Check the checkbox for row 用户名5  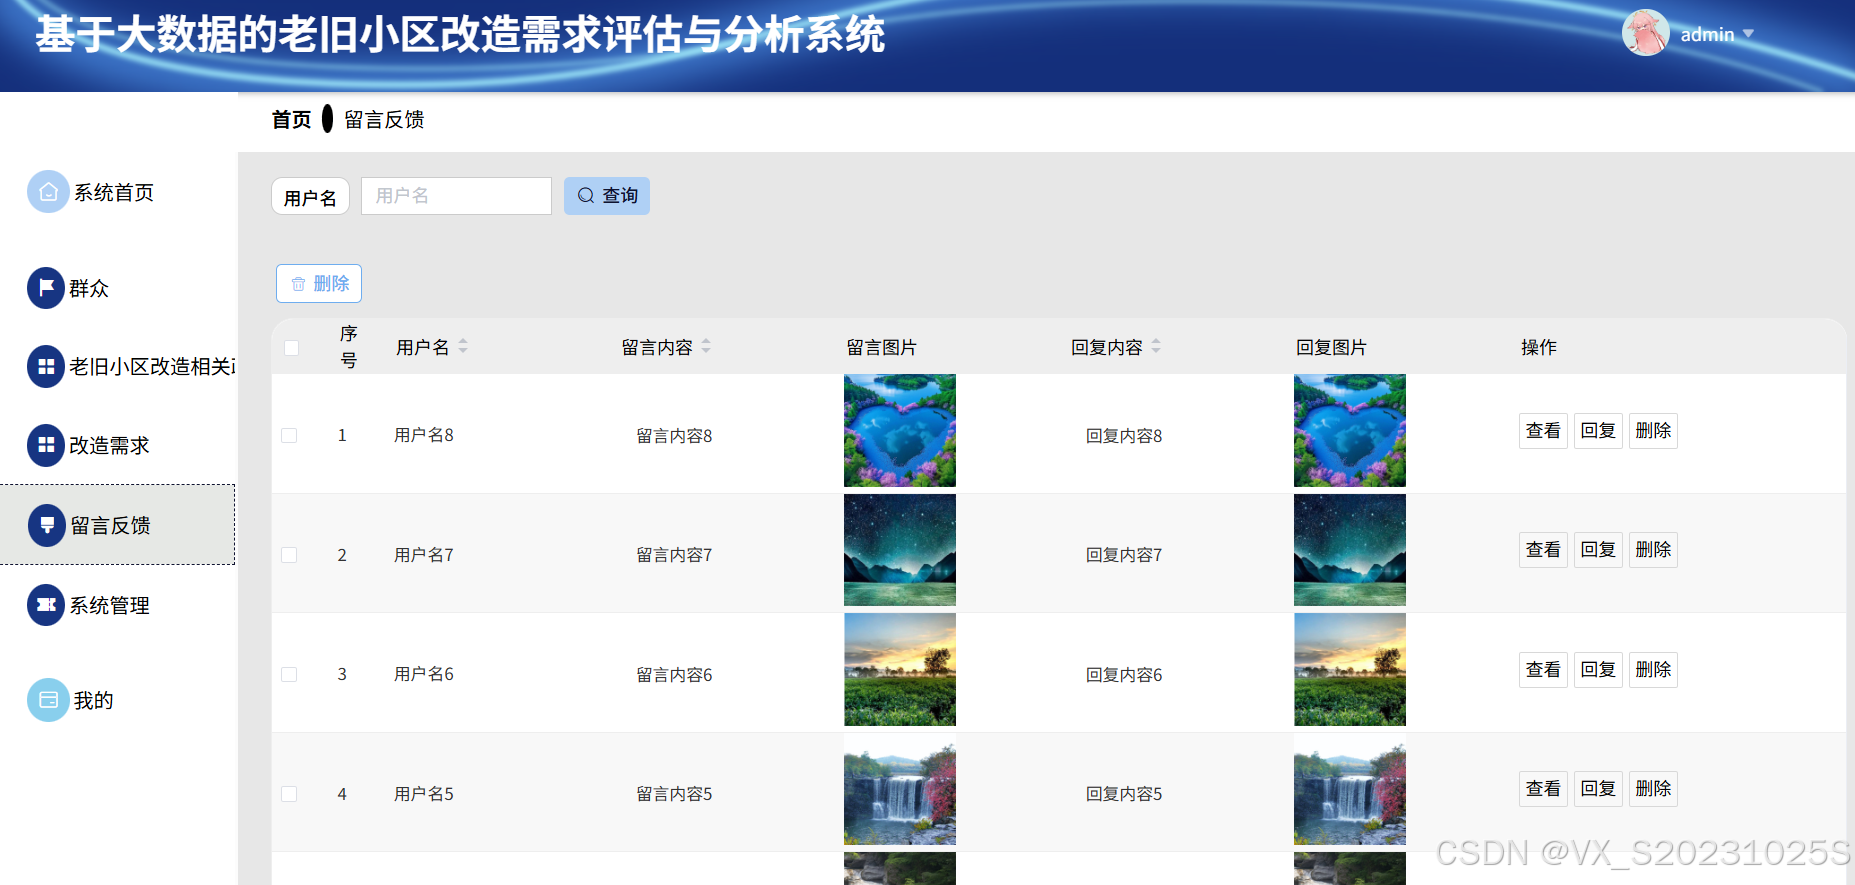coord(289,794)
